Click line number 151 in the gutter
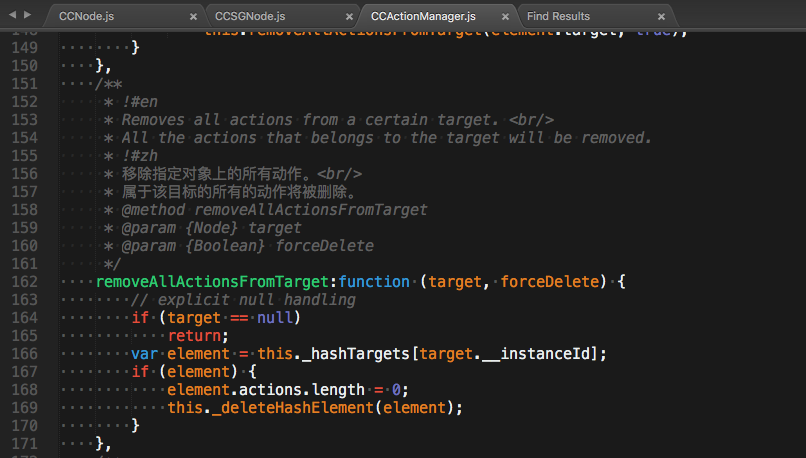 point(24,84)
